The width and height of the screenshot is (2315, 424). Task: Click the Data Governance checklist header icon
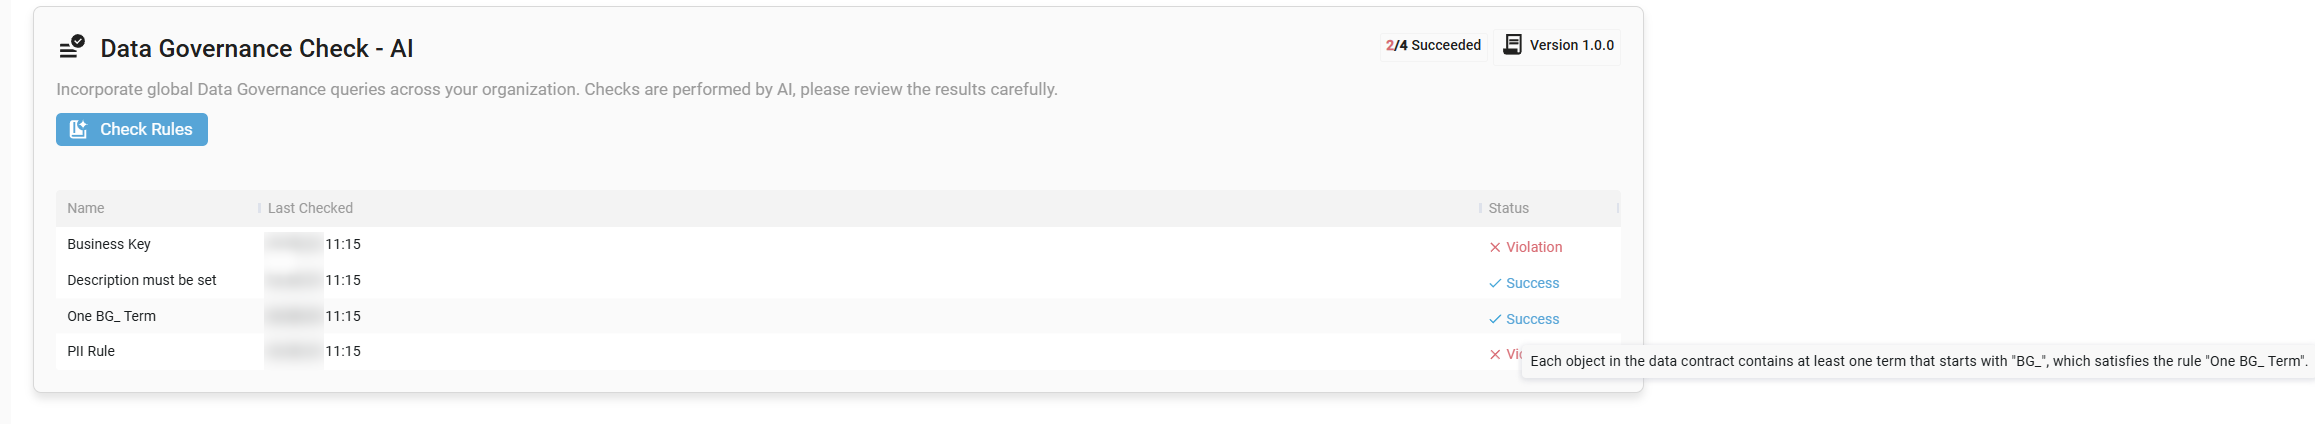72,46
